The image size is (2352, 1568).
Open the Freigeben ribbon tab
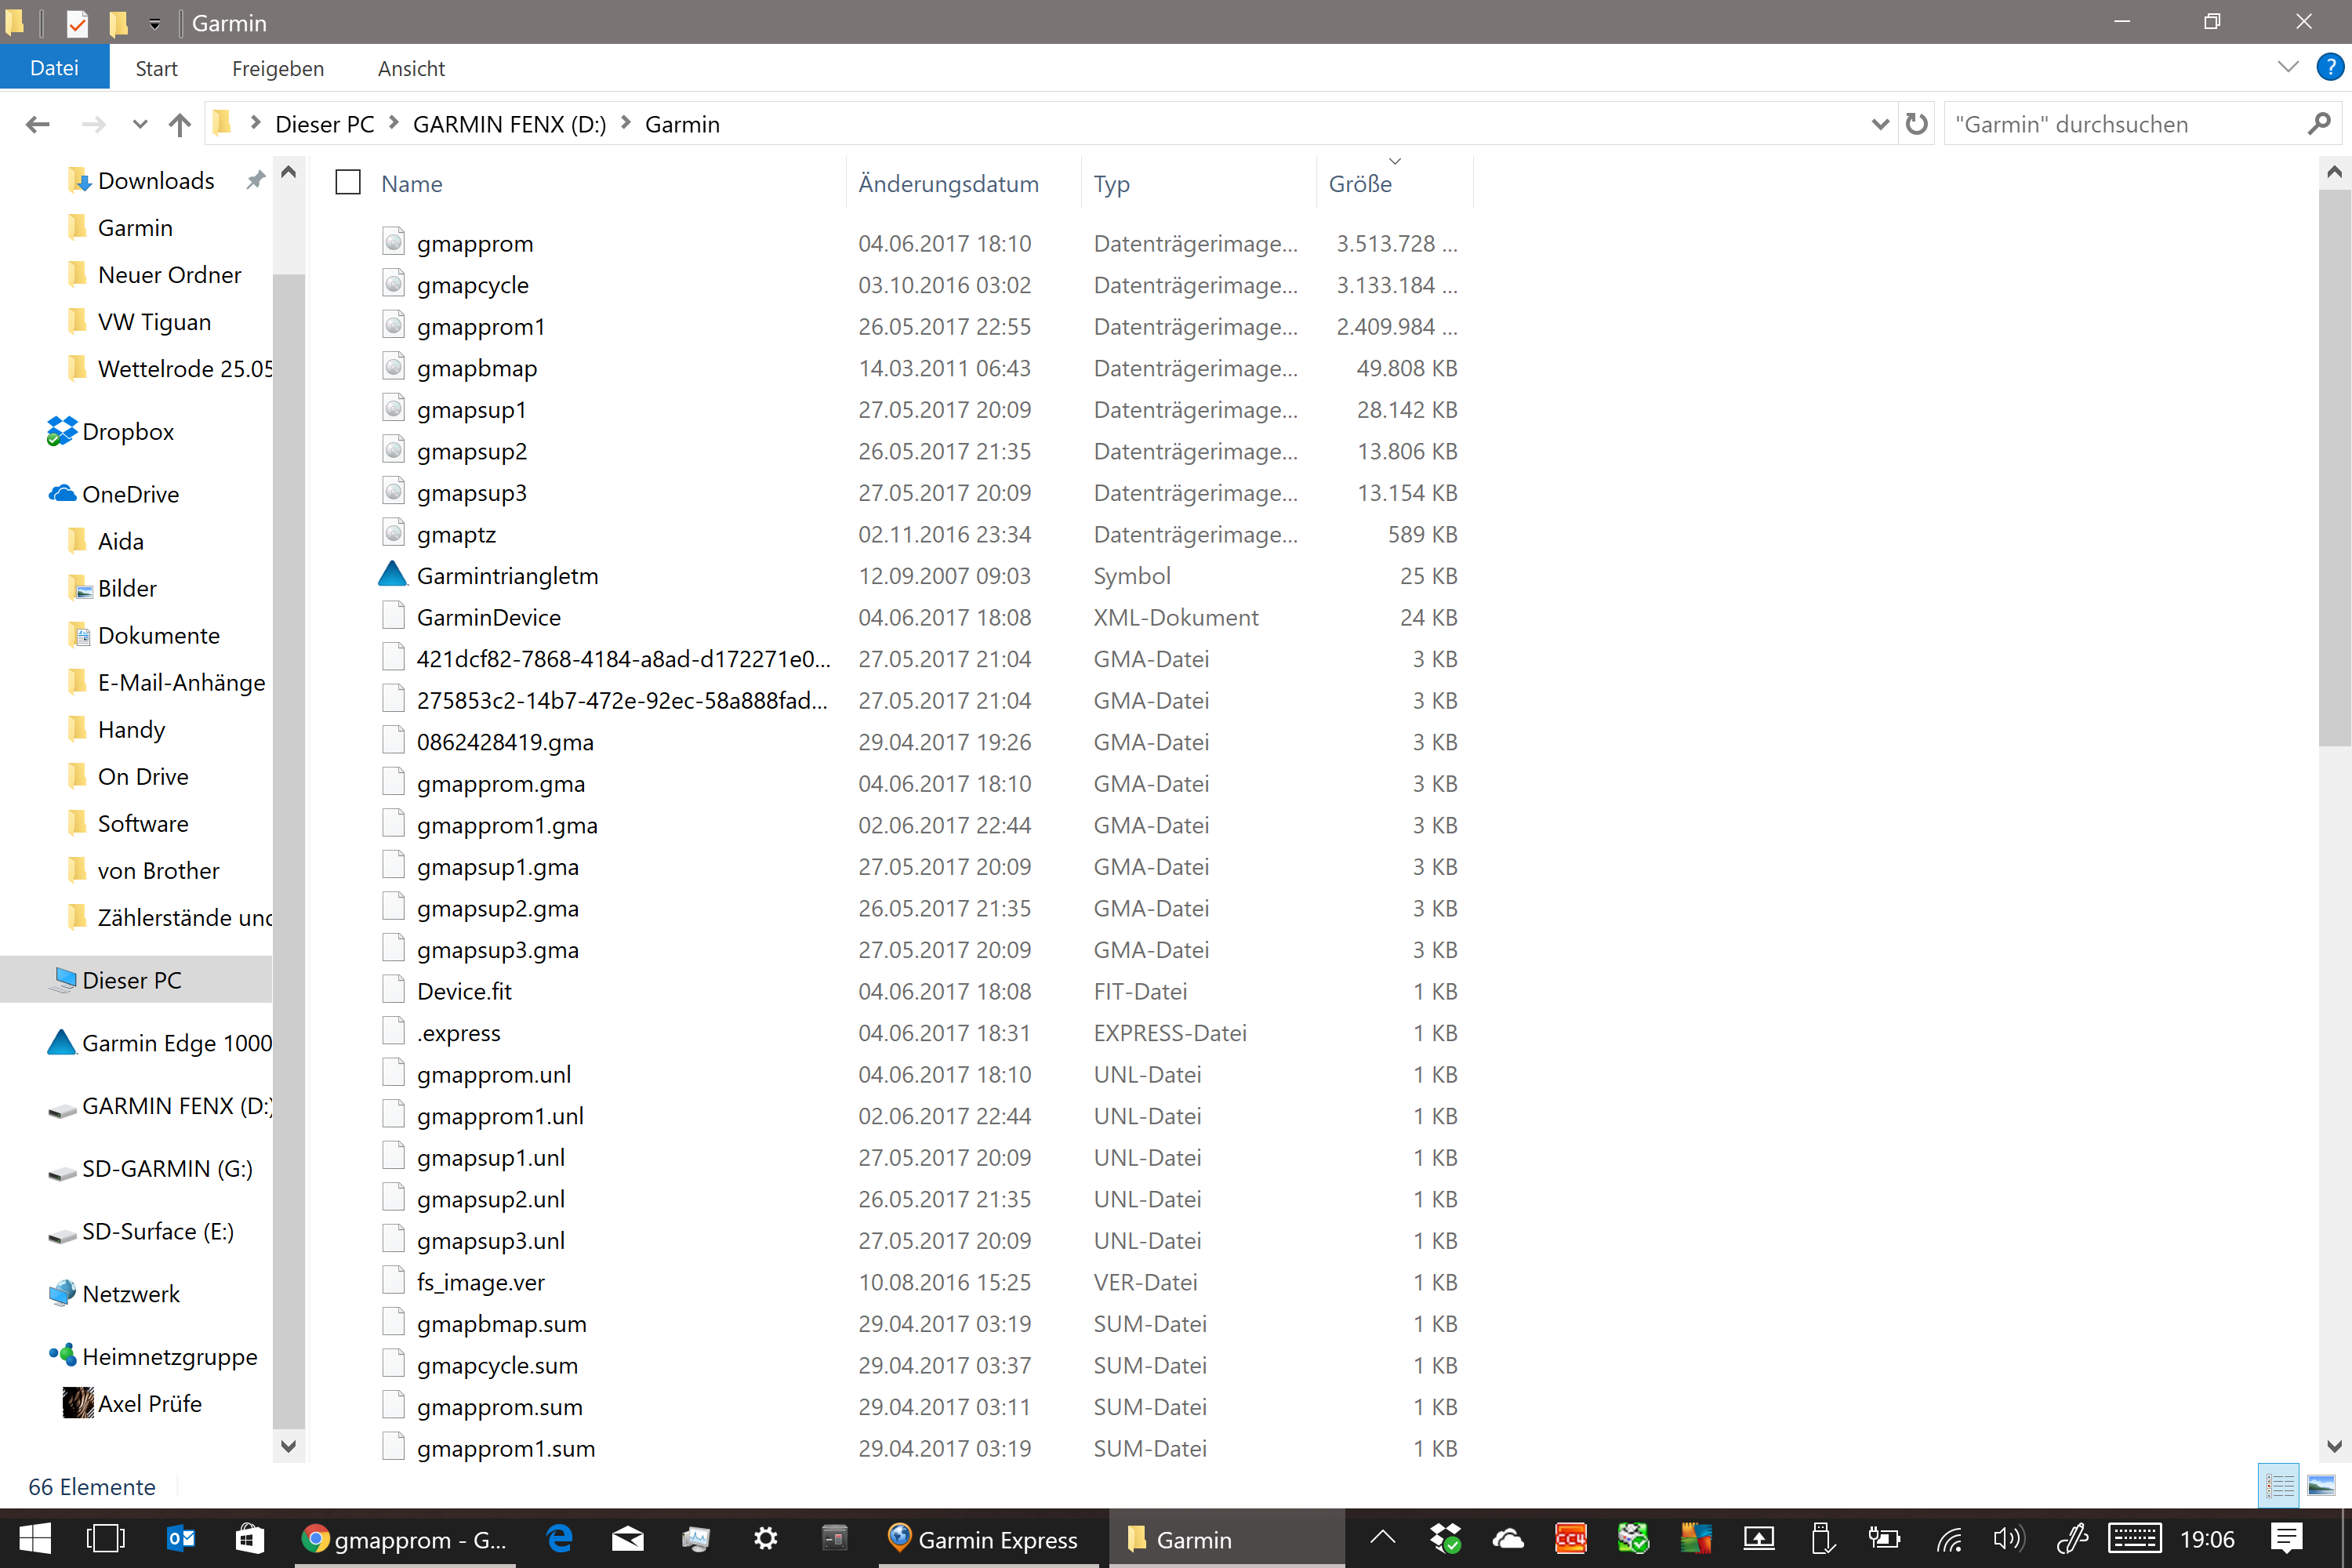coord(278,68)
